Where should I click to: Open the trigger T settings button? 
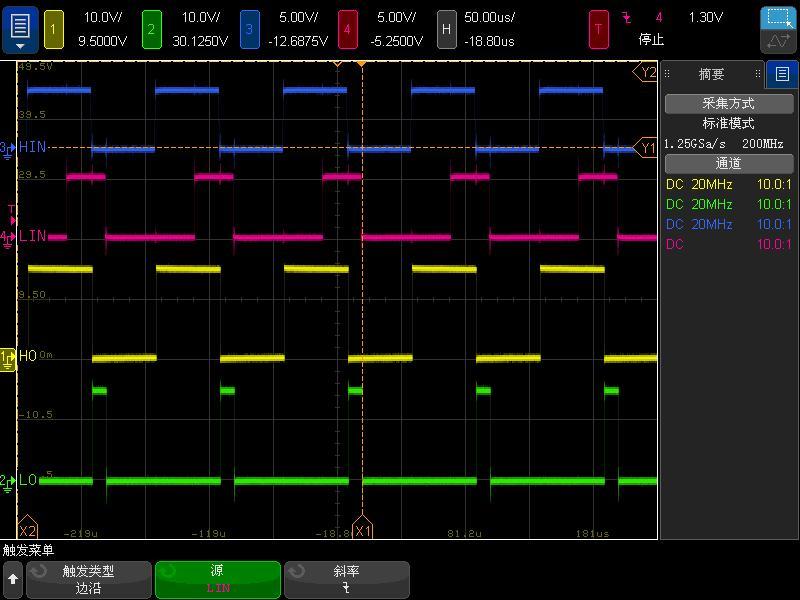598,30
